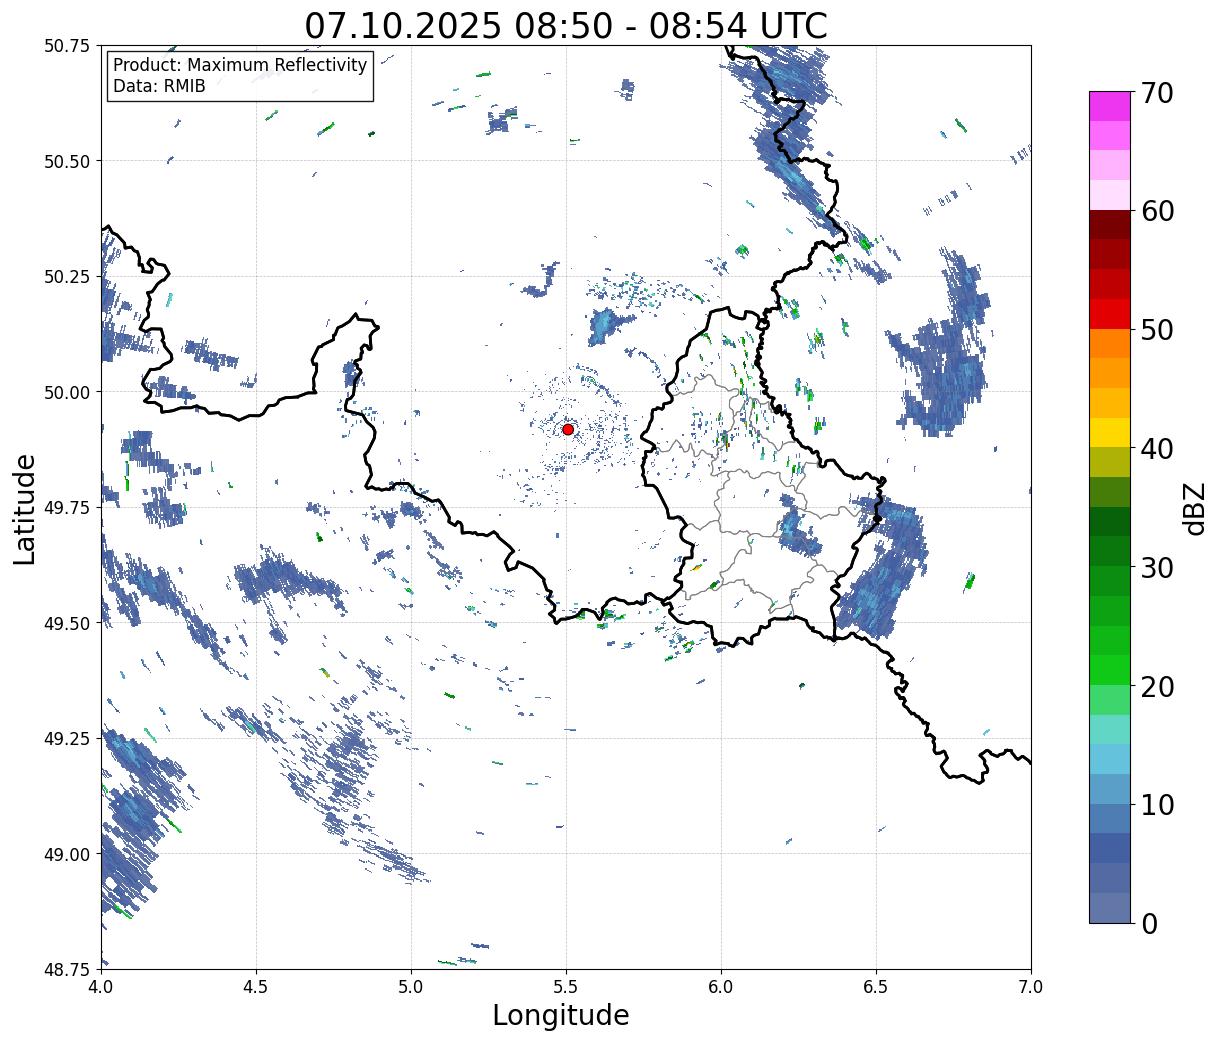1219x1040 pixels.
Task: Click the longitude tick label 5.0
Action: 411,986
